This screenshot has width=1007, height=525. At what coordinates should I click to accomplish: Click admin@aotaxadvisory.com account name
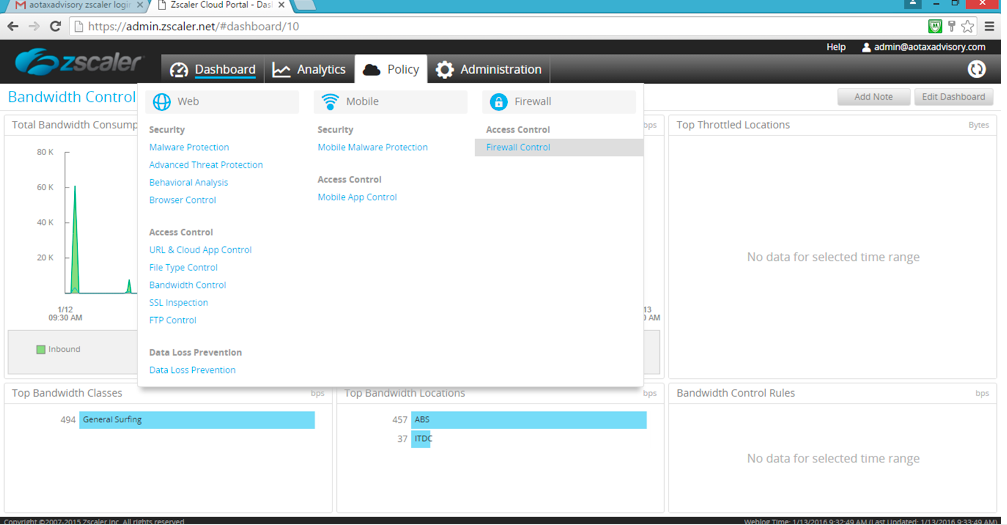coord(929,47)
